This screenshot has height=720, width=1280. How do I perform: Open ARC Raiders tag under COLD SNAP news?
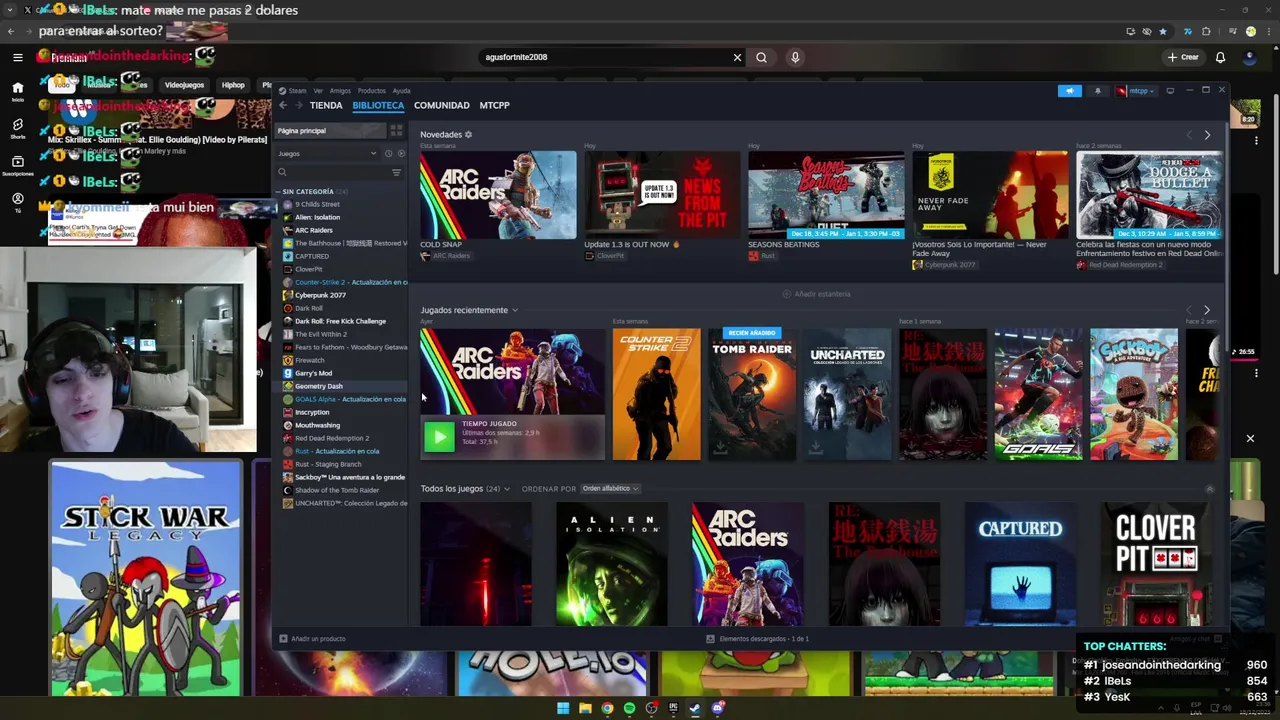[x=446, y=256]
